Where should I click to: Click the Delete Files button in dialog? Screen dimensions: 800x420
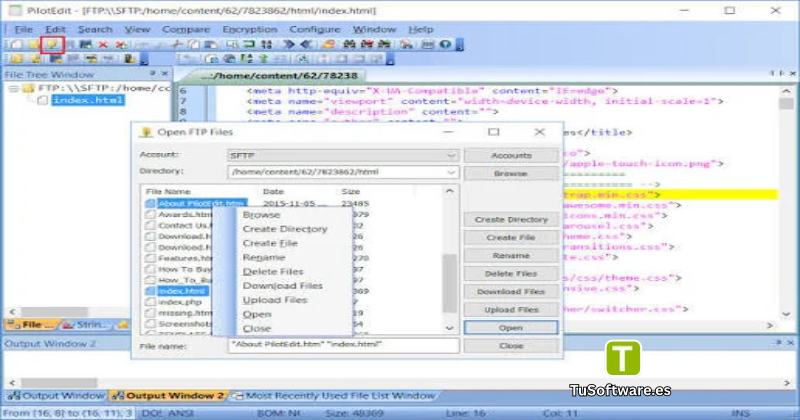point(511,274)
